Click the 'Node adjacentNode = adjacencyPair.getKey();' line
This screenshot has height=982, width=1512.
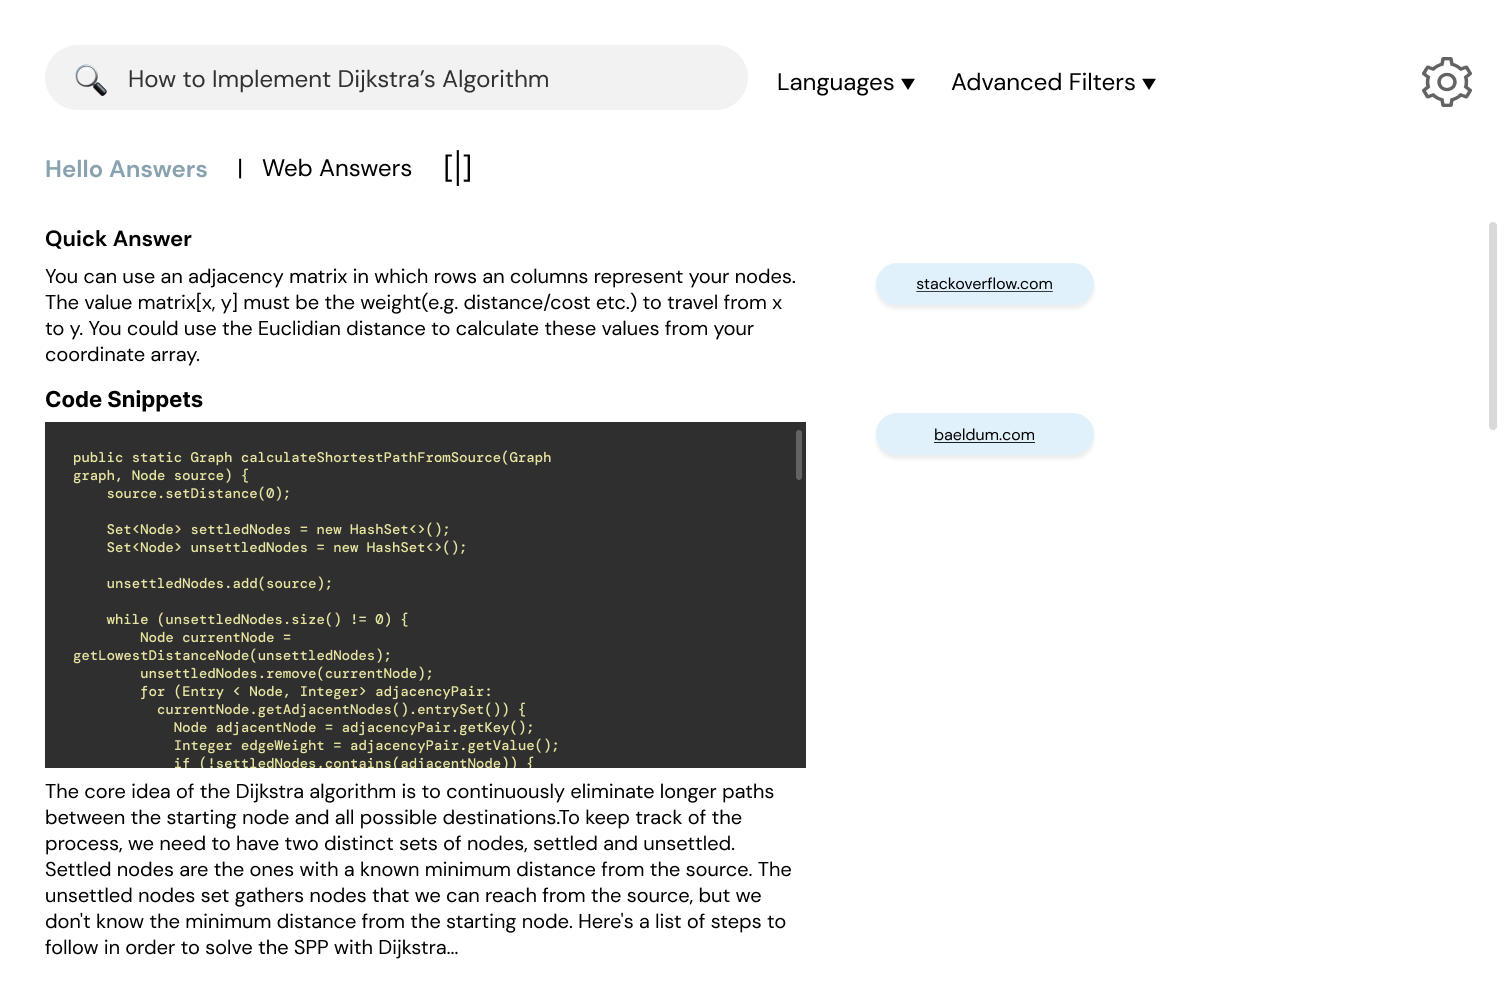click(353, 728)
